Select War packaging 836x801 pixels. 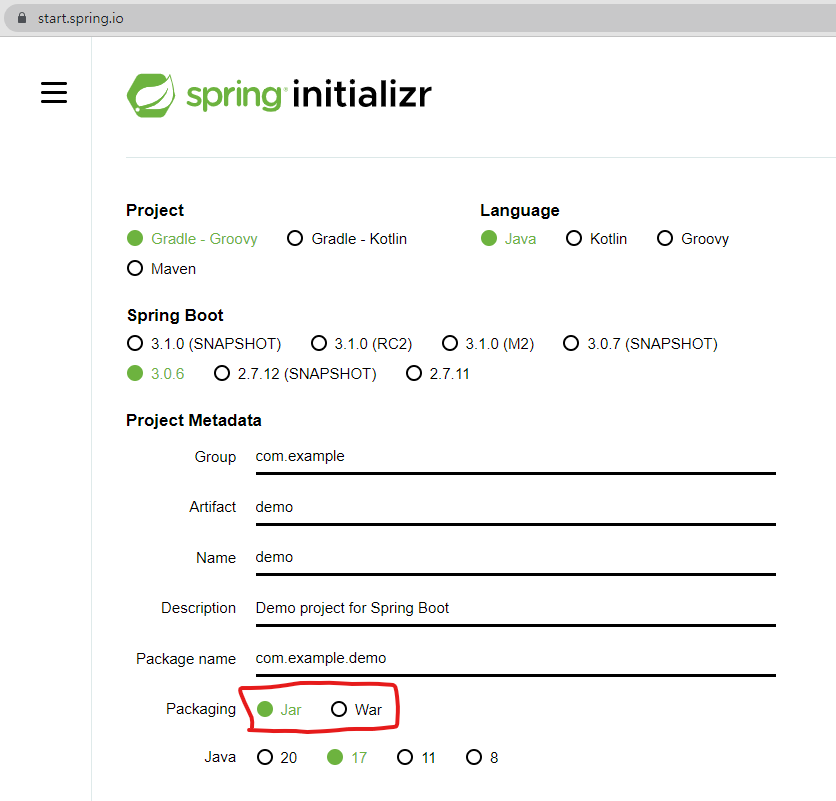pyautogui.click(x=356, y=709)
